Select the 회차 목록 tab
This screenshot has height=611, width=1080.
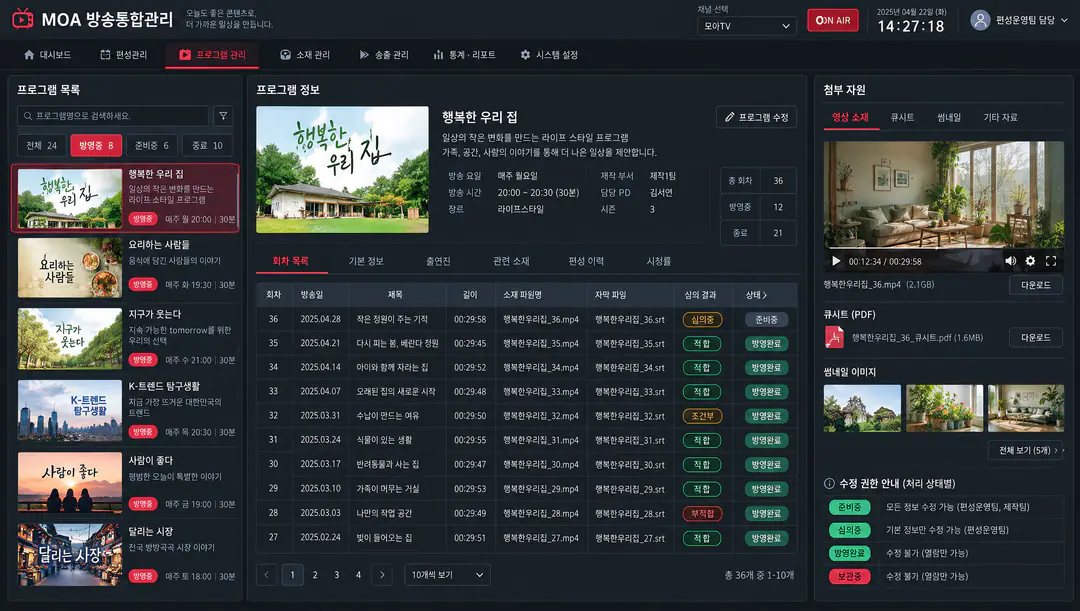tap(290, 261)
